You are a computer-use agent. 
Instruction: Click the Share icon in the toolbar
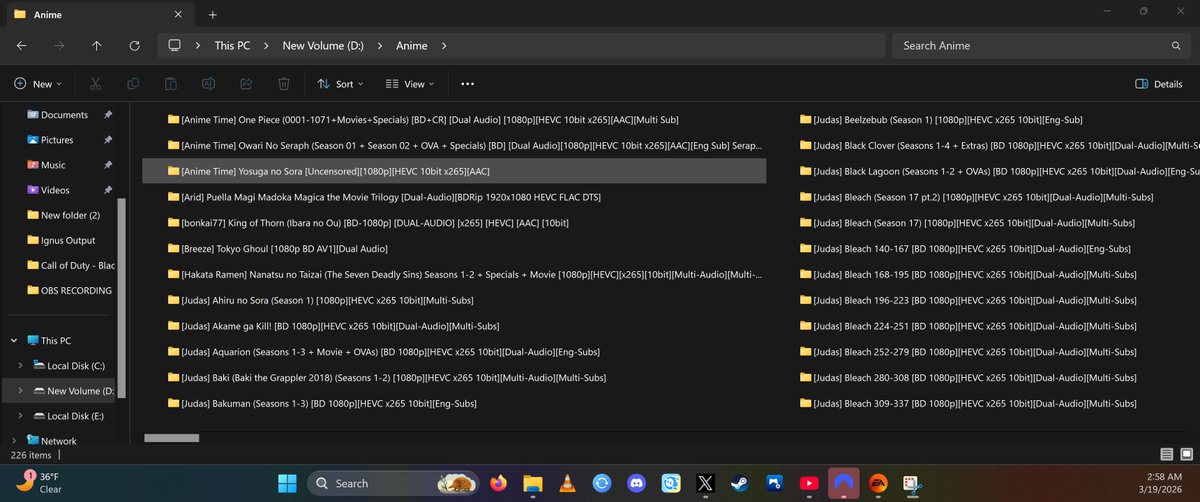246,85
